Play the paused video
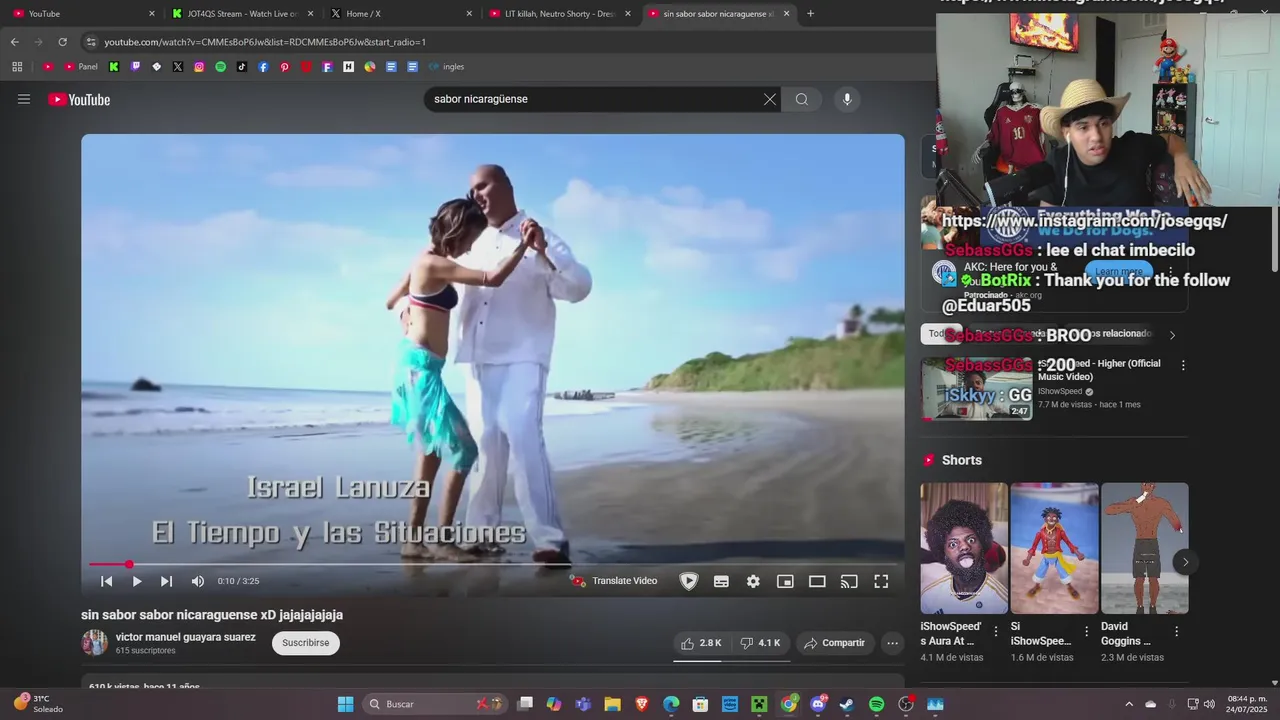1280x720 pixels. tap(137, 581)
